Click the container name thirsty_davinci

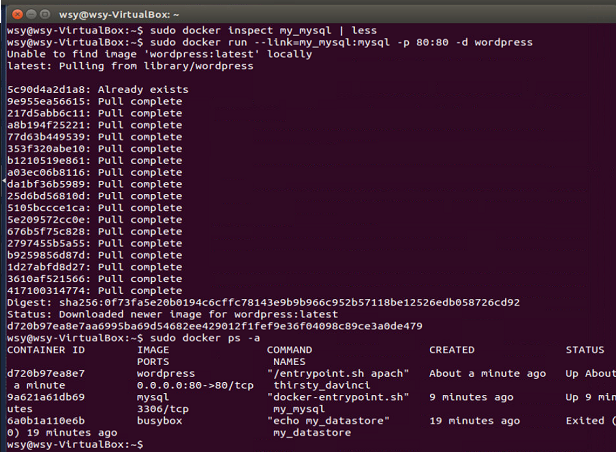click(322, 385)
